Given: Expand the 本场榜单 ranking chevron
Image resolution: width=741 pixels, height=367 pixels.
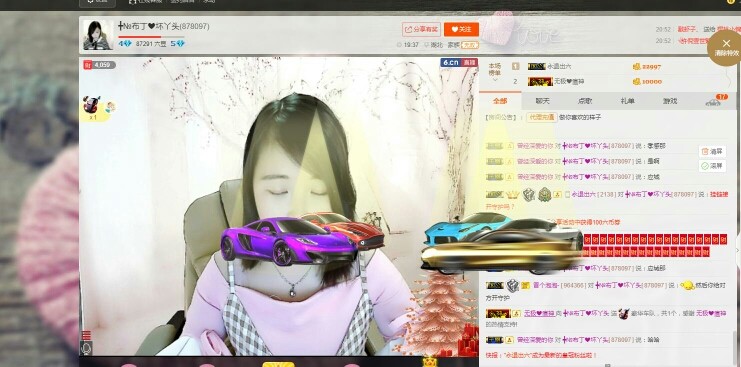Looking at the screenshot, I should pos(495,80).
